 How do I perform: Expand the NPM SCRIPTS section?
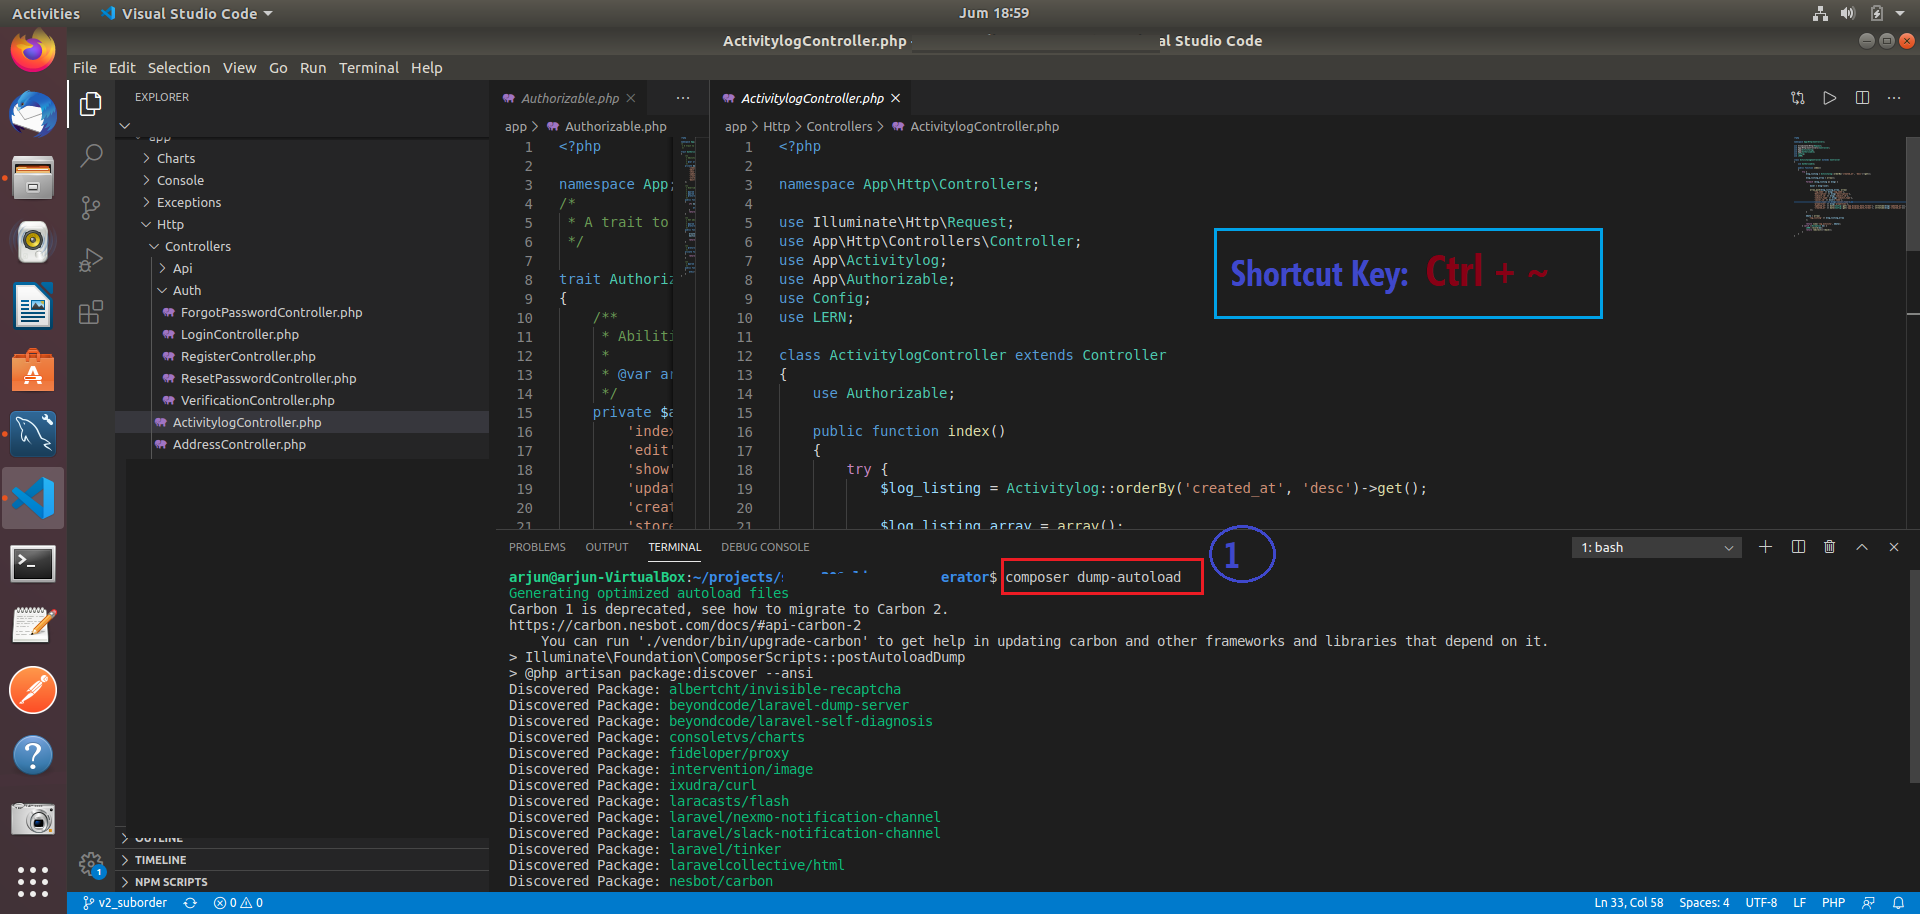tap(302, 882)
